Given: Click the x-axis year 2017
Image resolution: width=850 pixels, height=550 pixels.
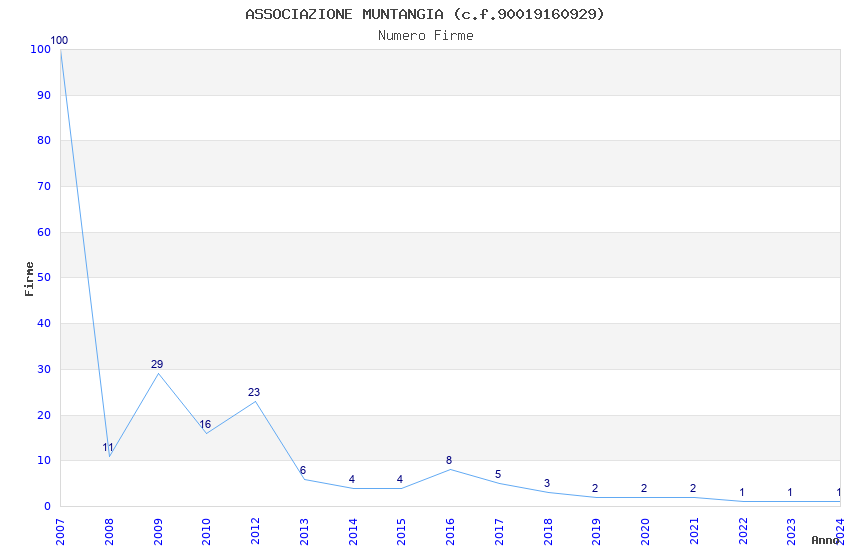Looking at the screenshot, I should [499, 532].
